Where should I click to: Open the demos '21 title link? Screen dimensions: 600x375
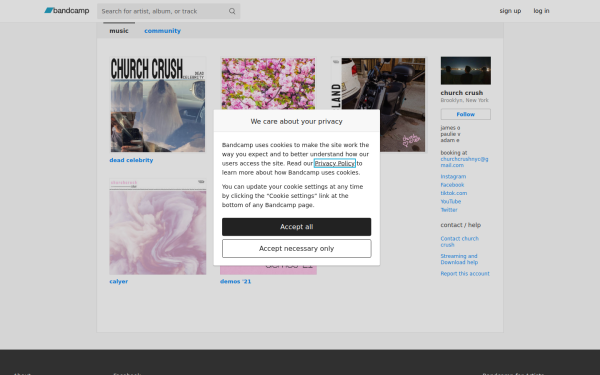click(235, 281)
